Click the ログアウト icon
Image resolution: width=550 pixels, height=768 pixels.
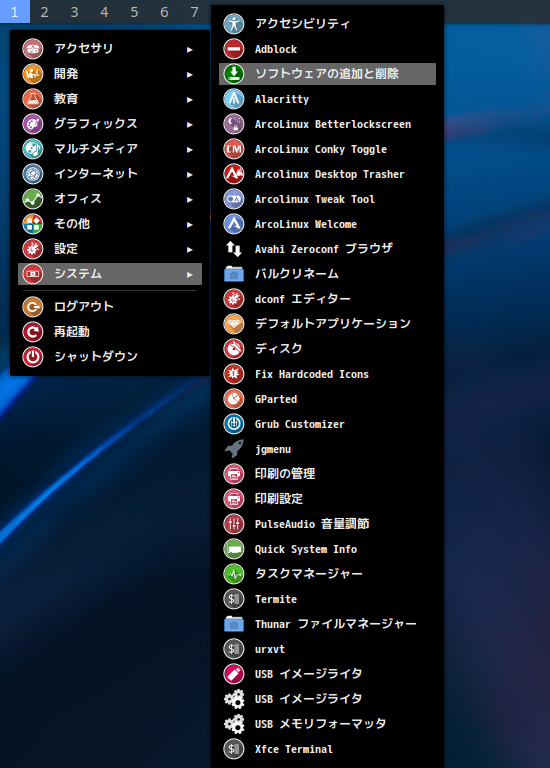(x=33, y=307)
